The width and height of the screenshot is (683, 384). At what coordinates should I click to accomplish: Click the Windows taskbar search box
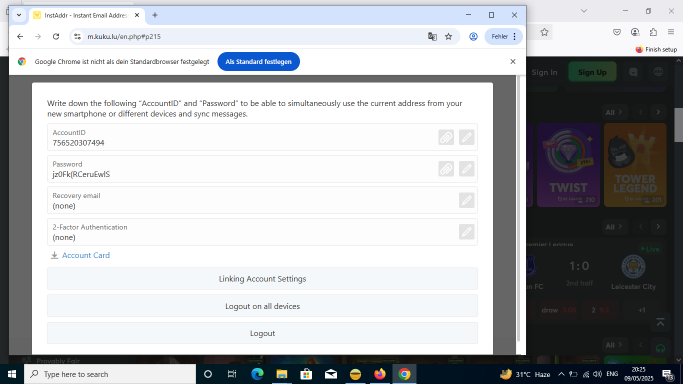pos(110,374)
